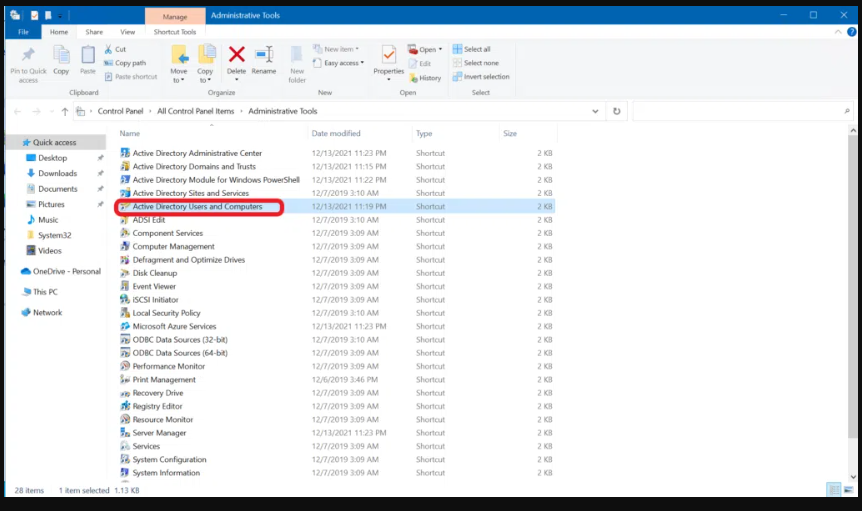The width and height of the screenshot is (862, 511).
Task: Click the Refresh icon beside address bar
Action: [617, 112]
